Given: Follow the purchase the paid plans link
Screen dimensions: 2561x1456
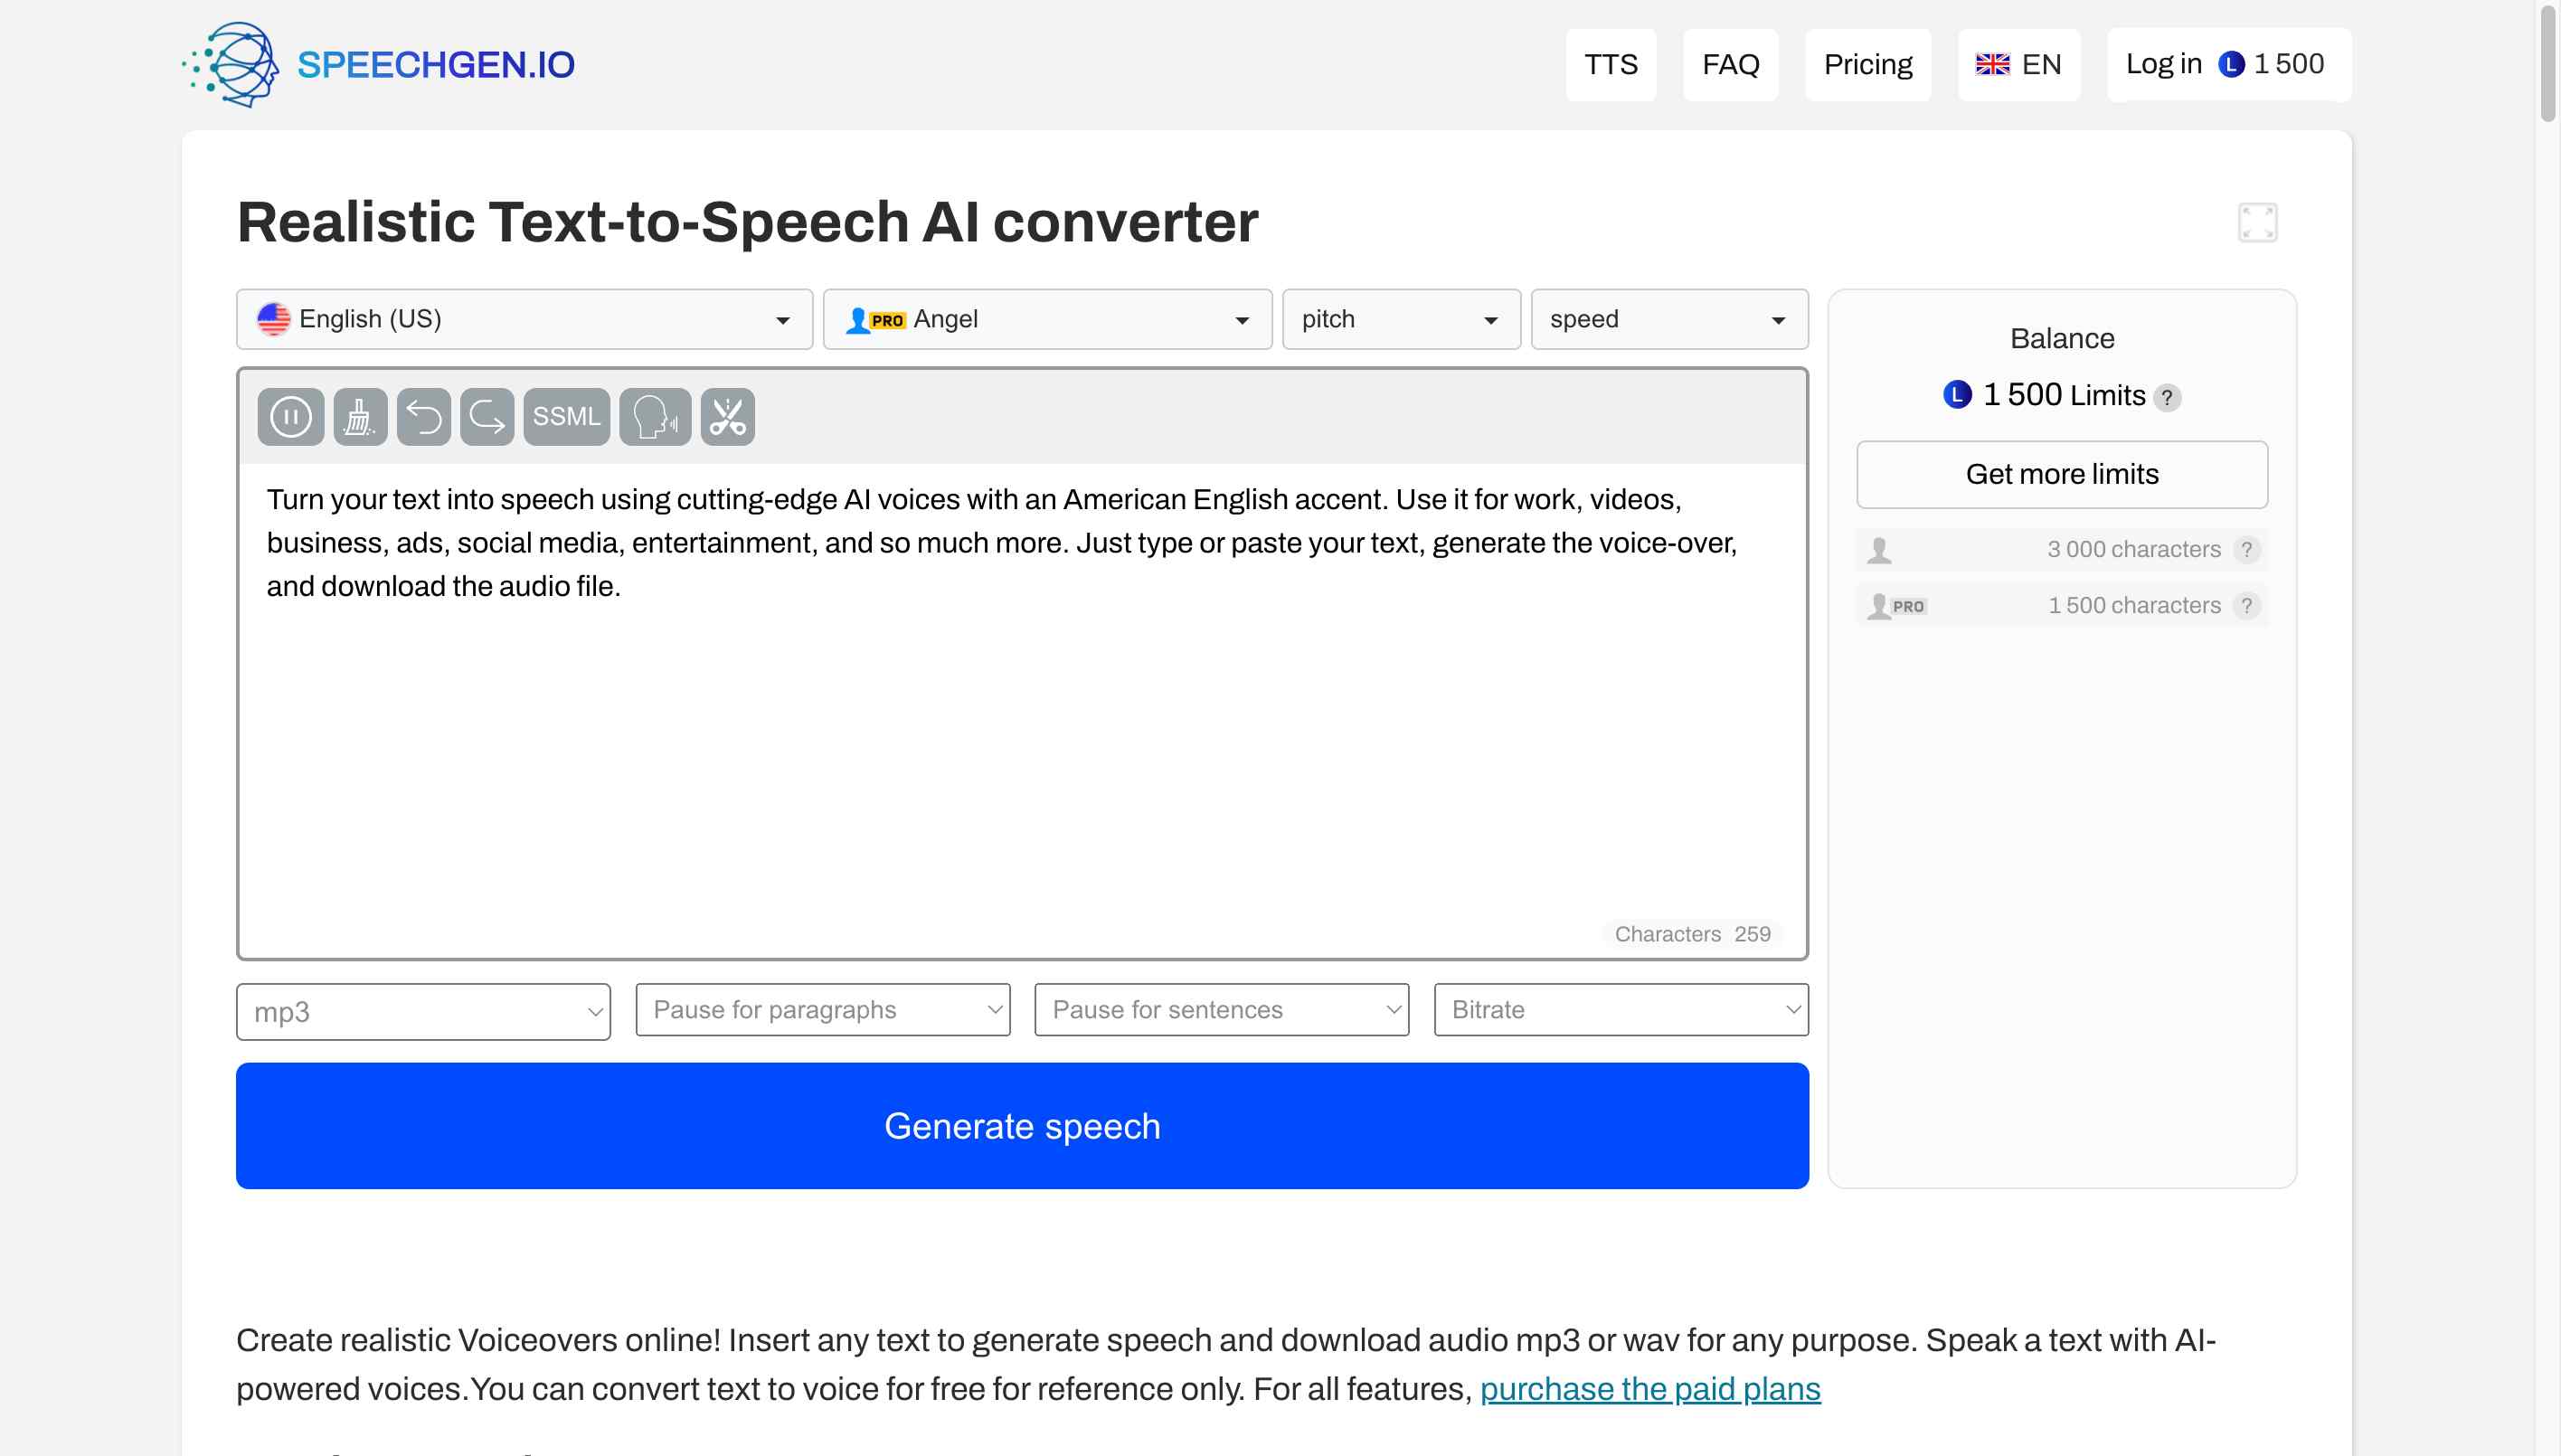Looking at the screenshot, I should click(1650, 1389).
